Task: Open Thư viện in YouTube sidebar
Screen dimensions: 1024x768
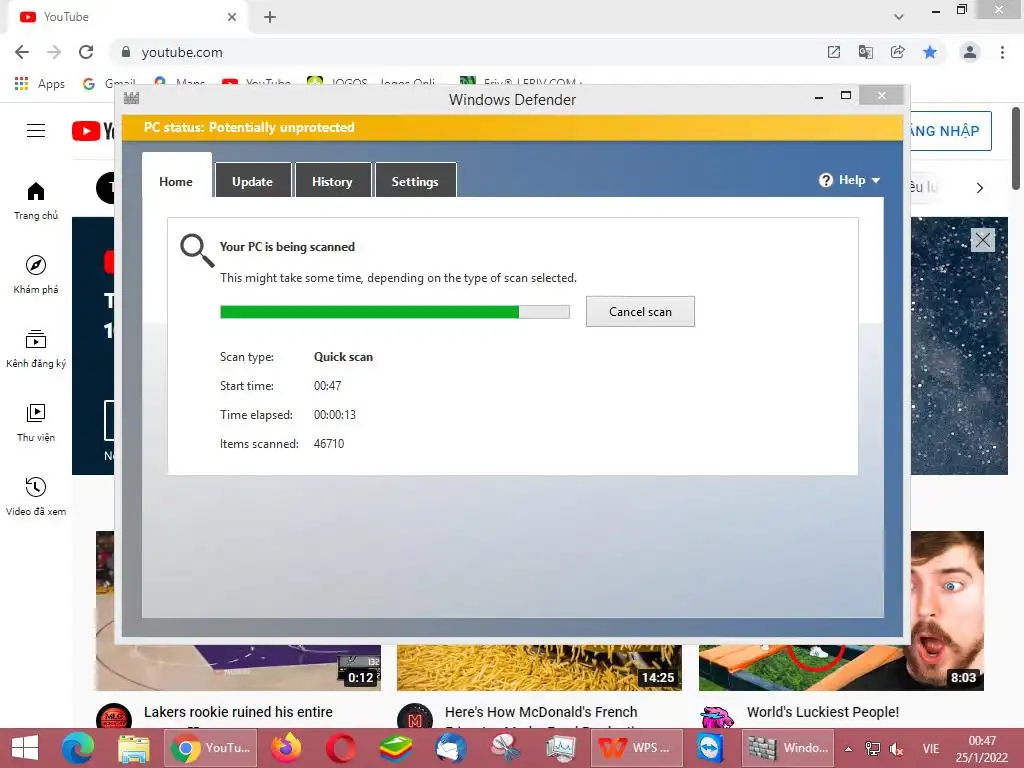Action: click(x=36, y=423)
